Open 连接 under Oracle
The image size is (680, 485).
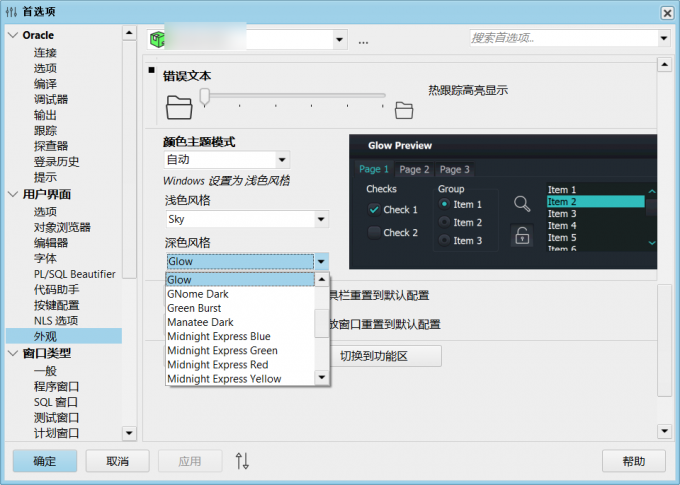pyautogui.click(x=45, y=53)
